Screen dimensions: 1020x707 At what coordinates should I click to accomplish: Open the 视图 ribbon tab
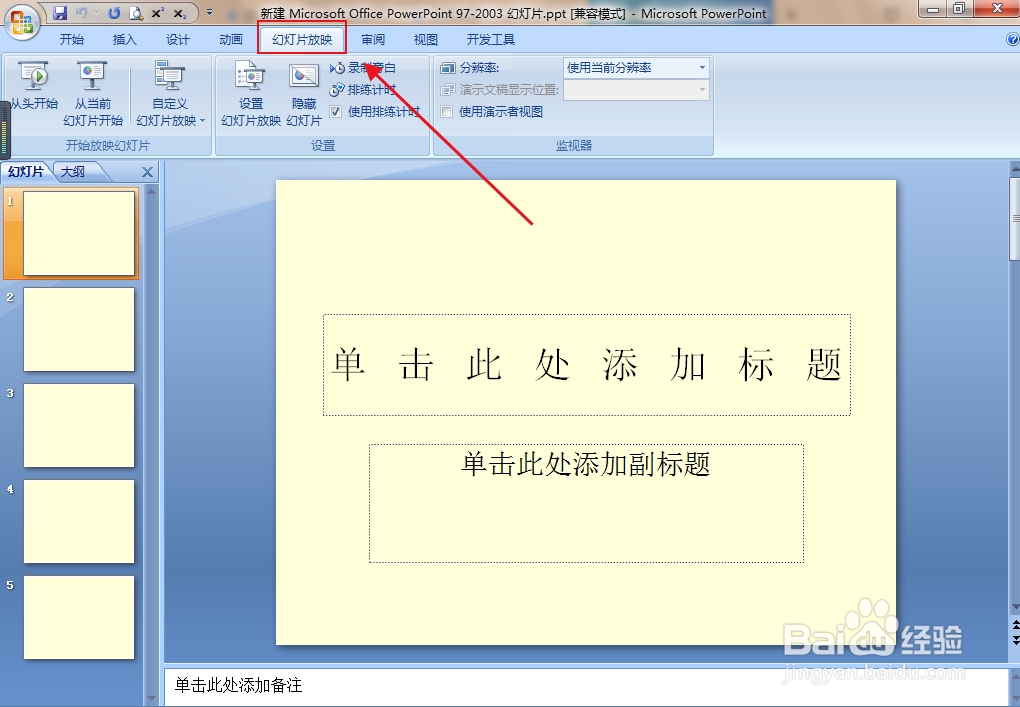click(425, 40)
